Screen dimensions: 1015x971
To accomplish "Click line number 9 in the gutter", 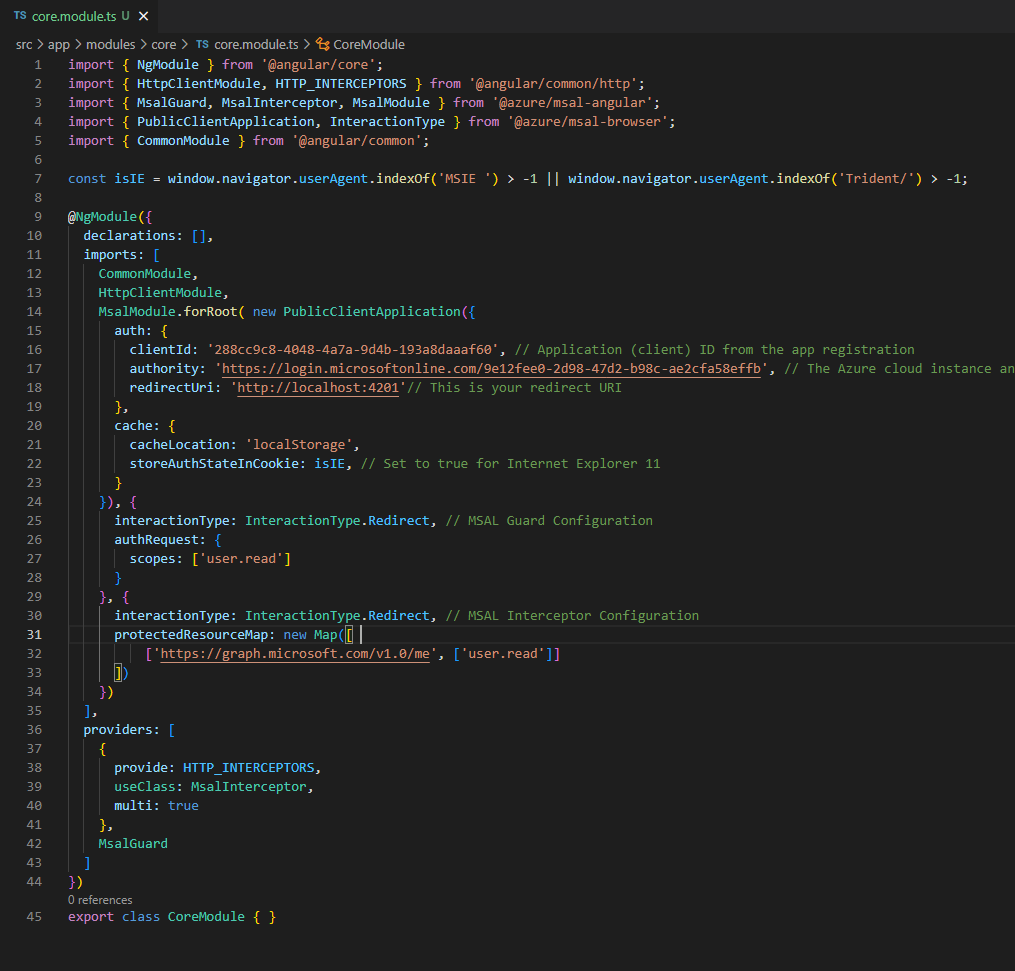I will [x=38, y=217].
